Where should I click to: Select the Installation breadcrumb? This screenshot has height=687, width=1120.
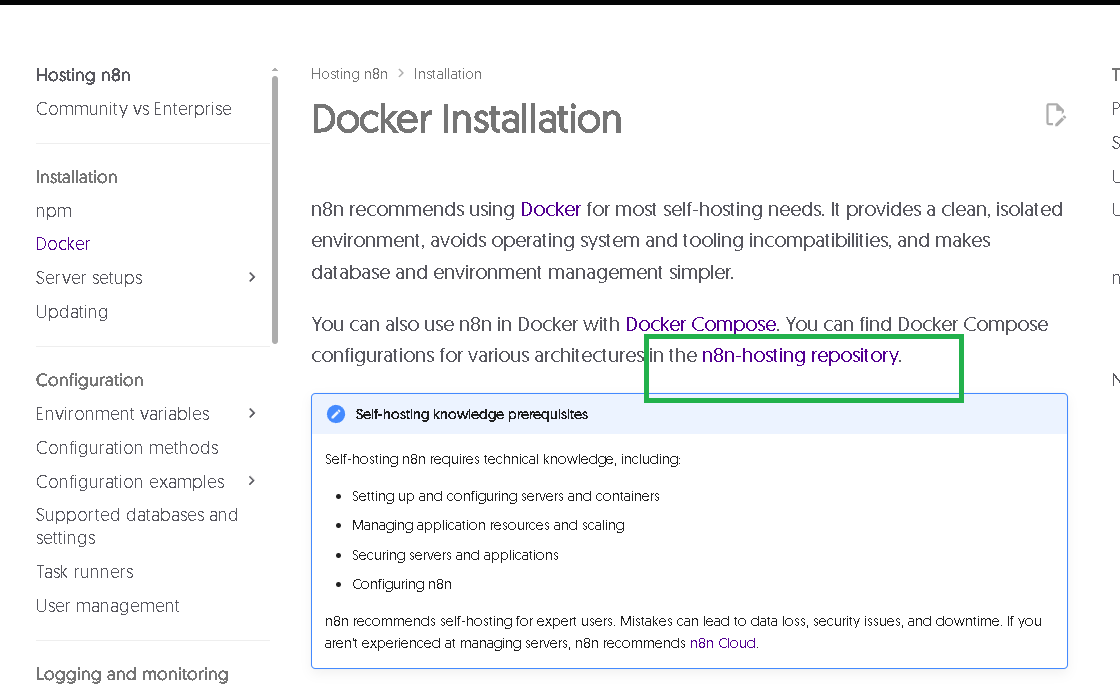[447, 74]
